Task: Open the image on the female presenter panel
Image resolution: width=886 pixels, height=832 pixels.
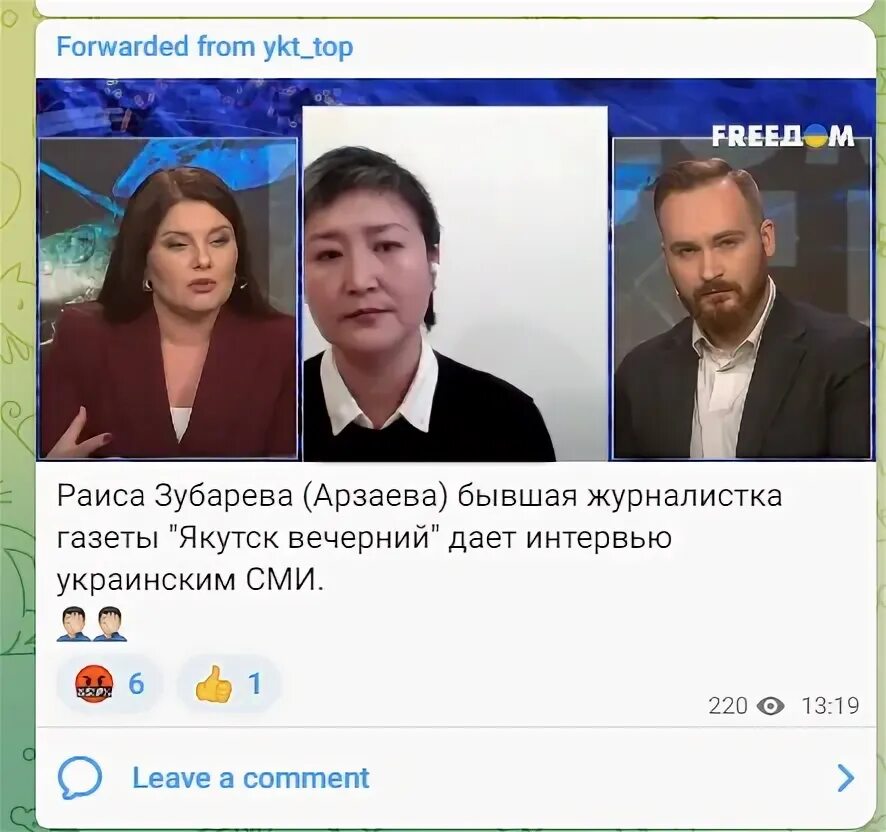Action: [168, 298]
